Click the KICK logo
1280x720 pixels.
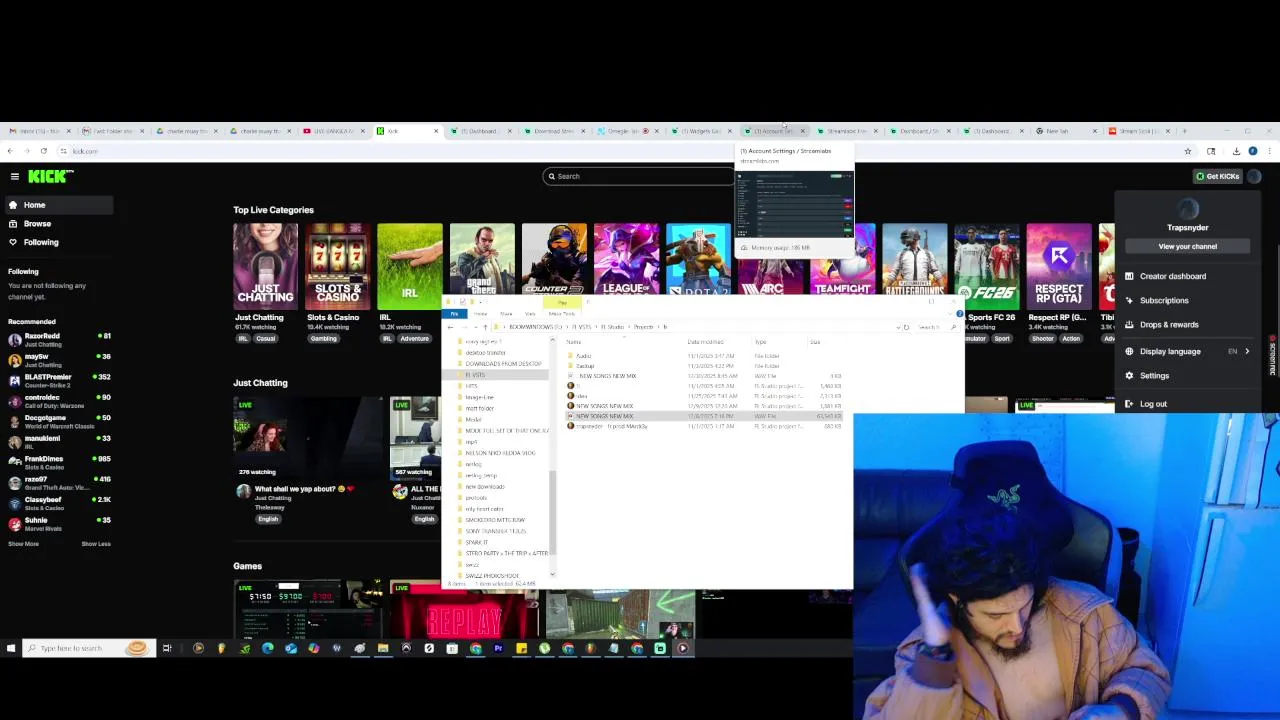(x=50, y=176)
